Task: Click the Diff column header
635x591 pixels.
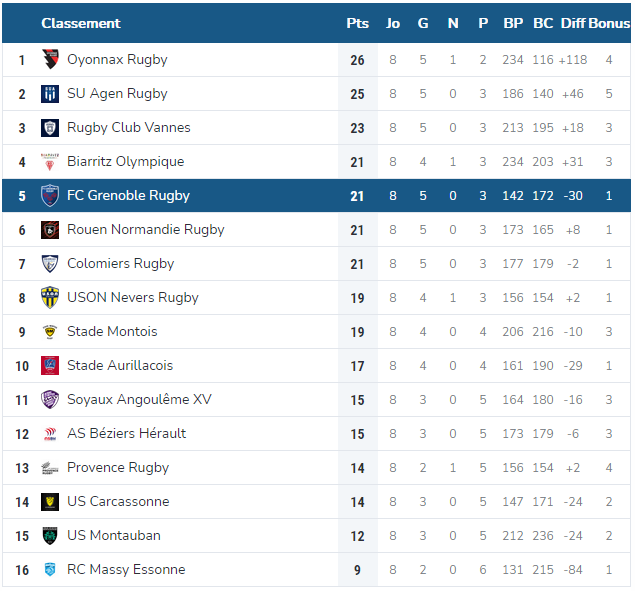Action: click(x=573, y=23)
